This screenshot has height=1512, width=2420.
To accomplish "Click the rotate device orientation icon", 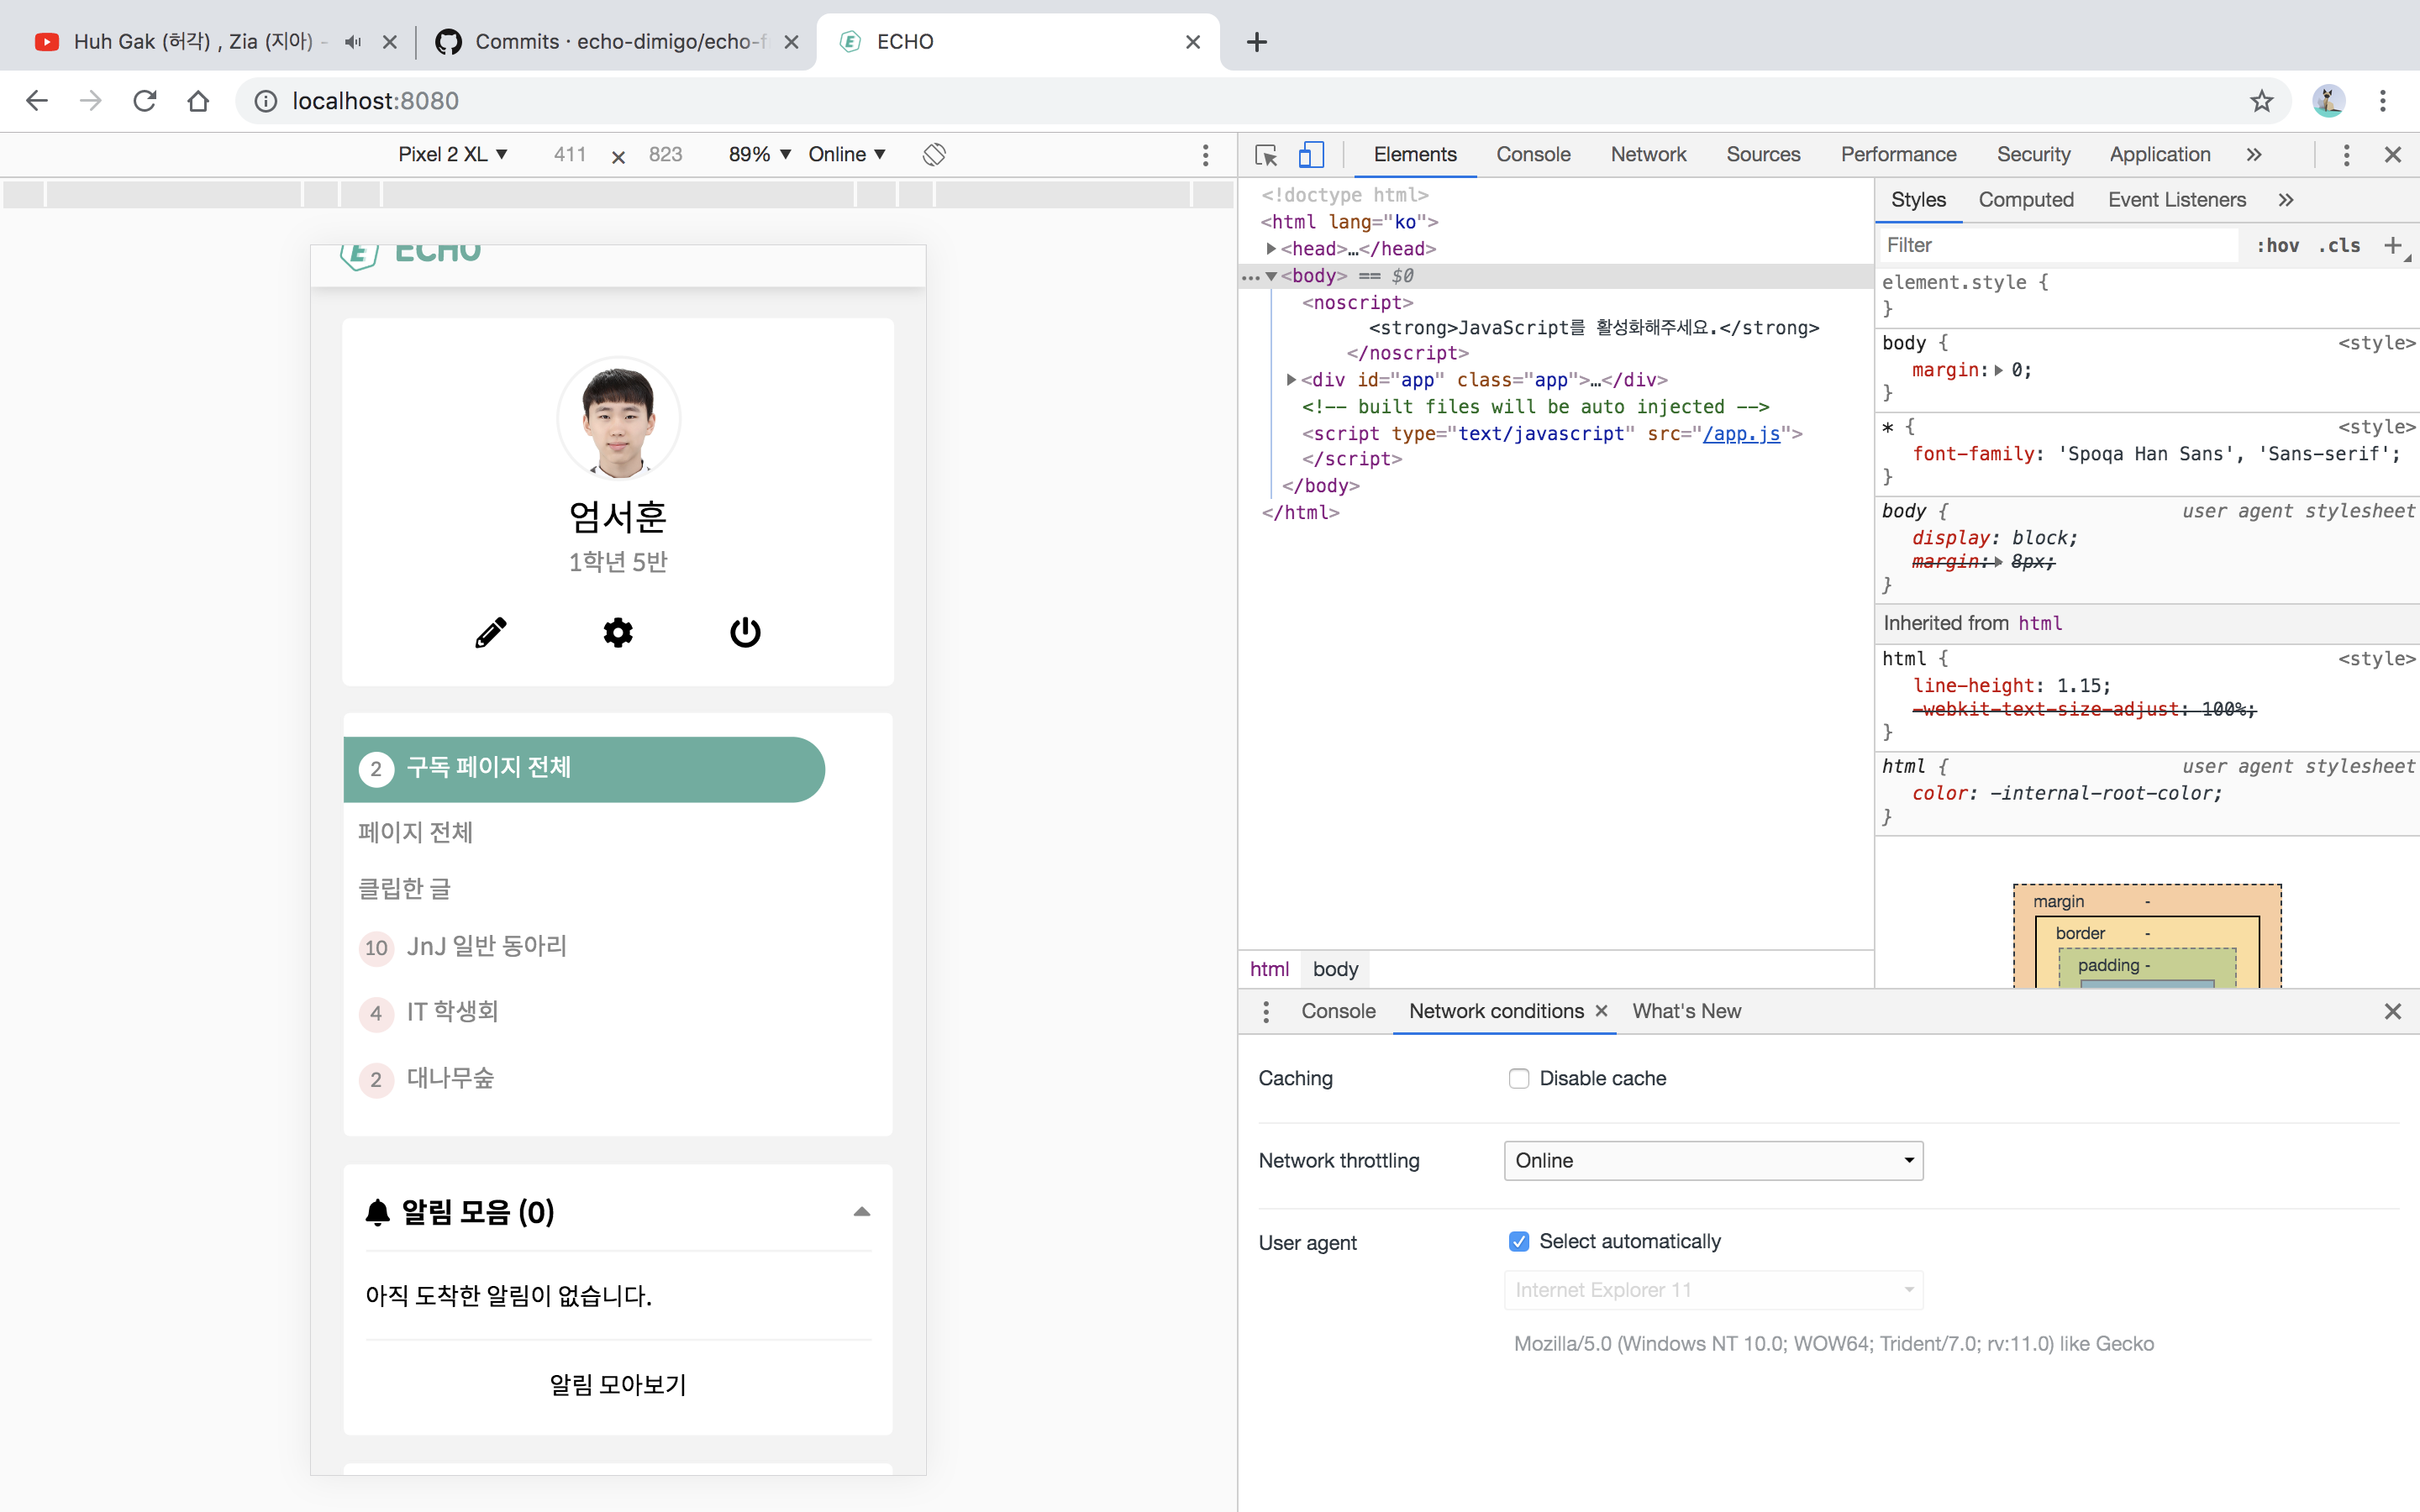I will (x=934, y=154).
